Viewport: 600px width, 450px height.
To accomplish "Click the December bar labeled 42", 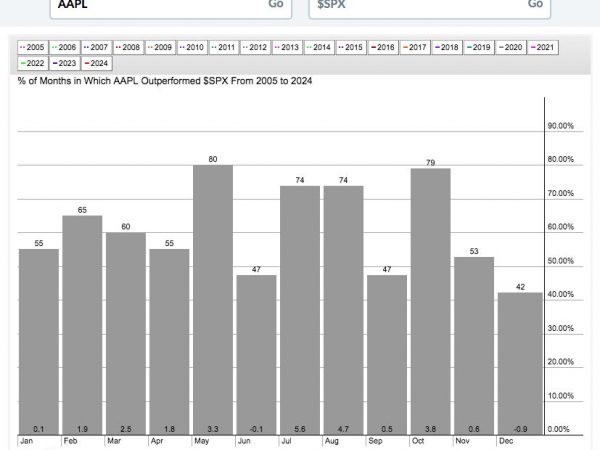I will click(x=520, y=364).
